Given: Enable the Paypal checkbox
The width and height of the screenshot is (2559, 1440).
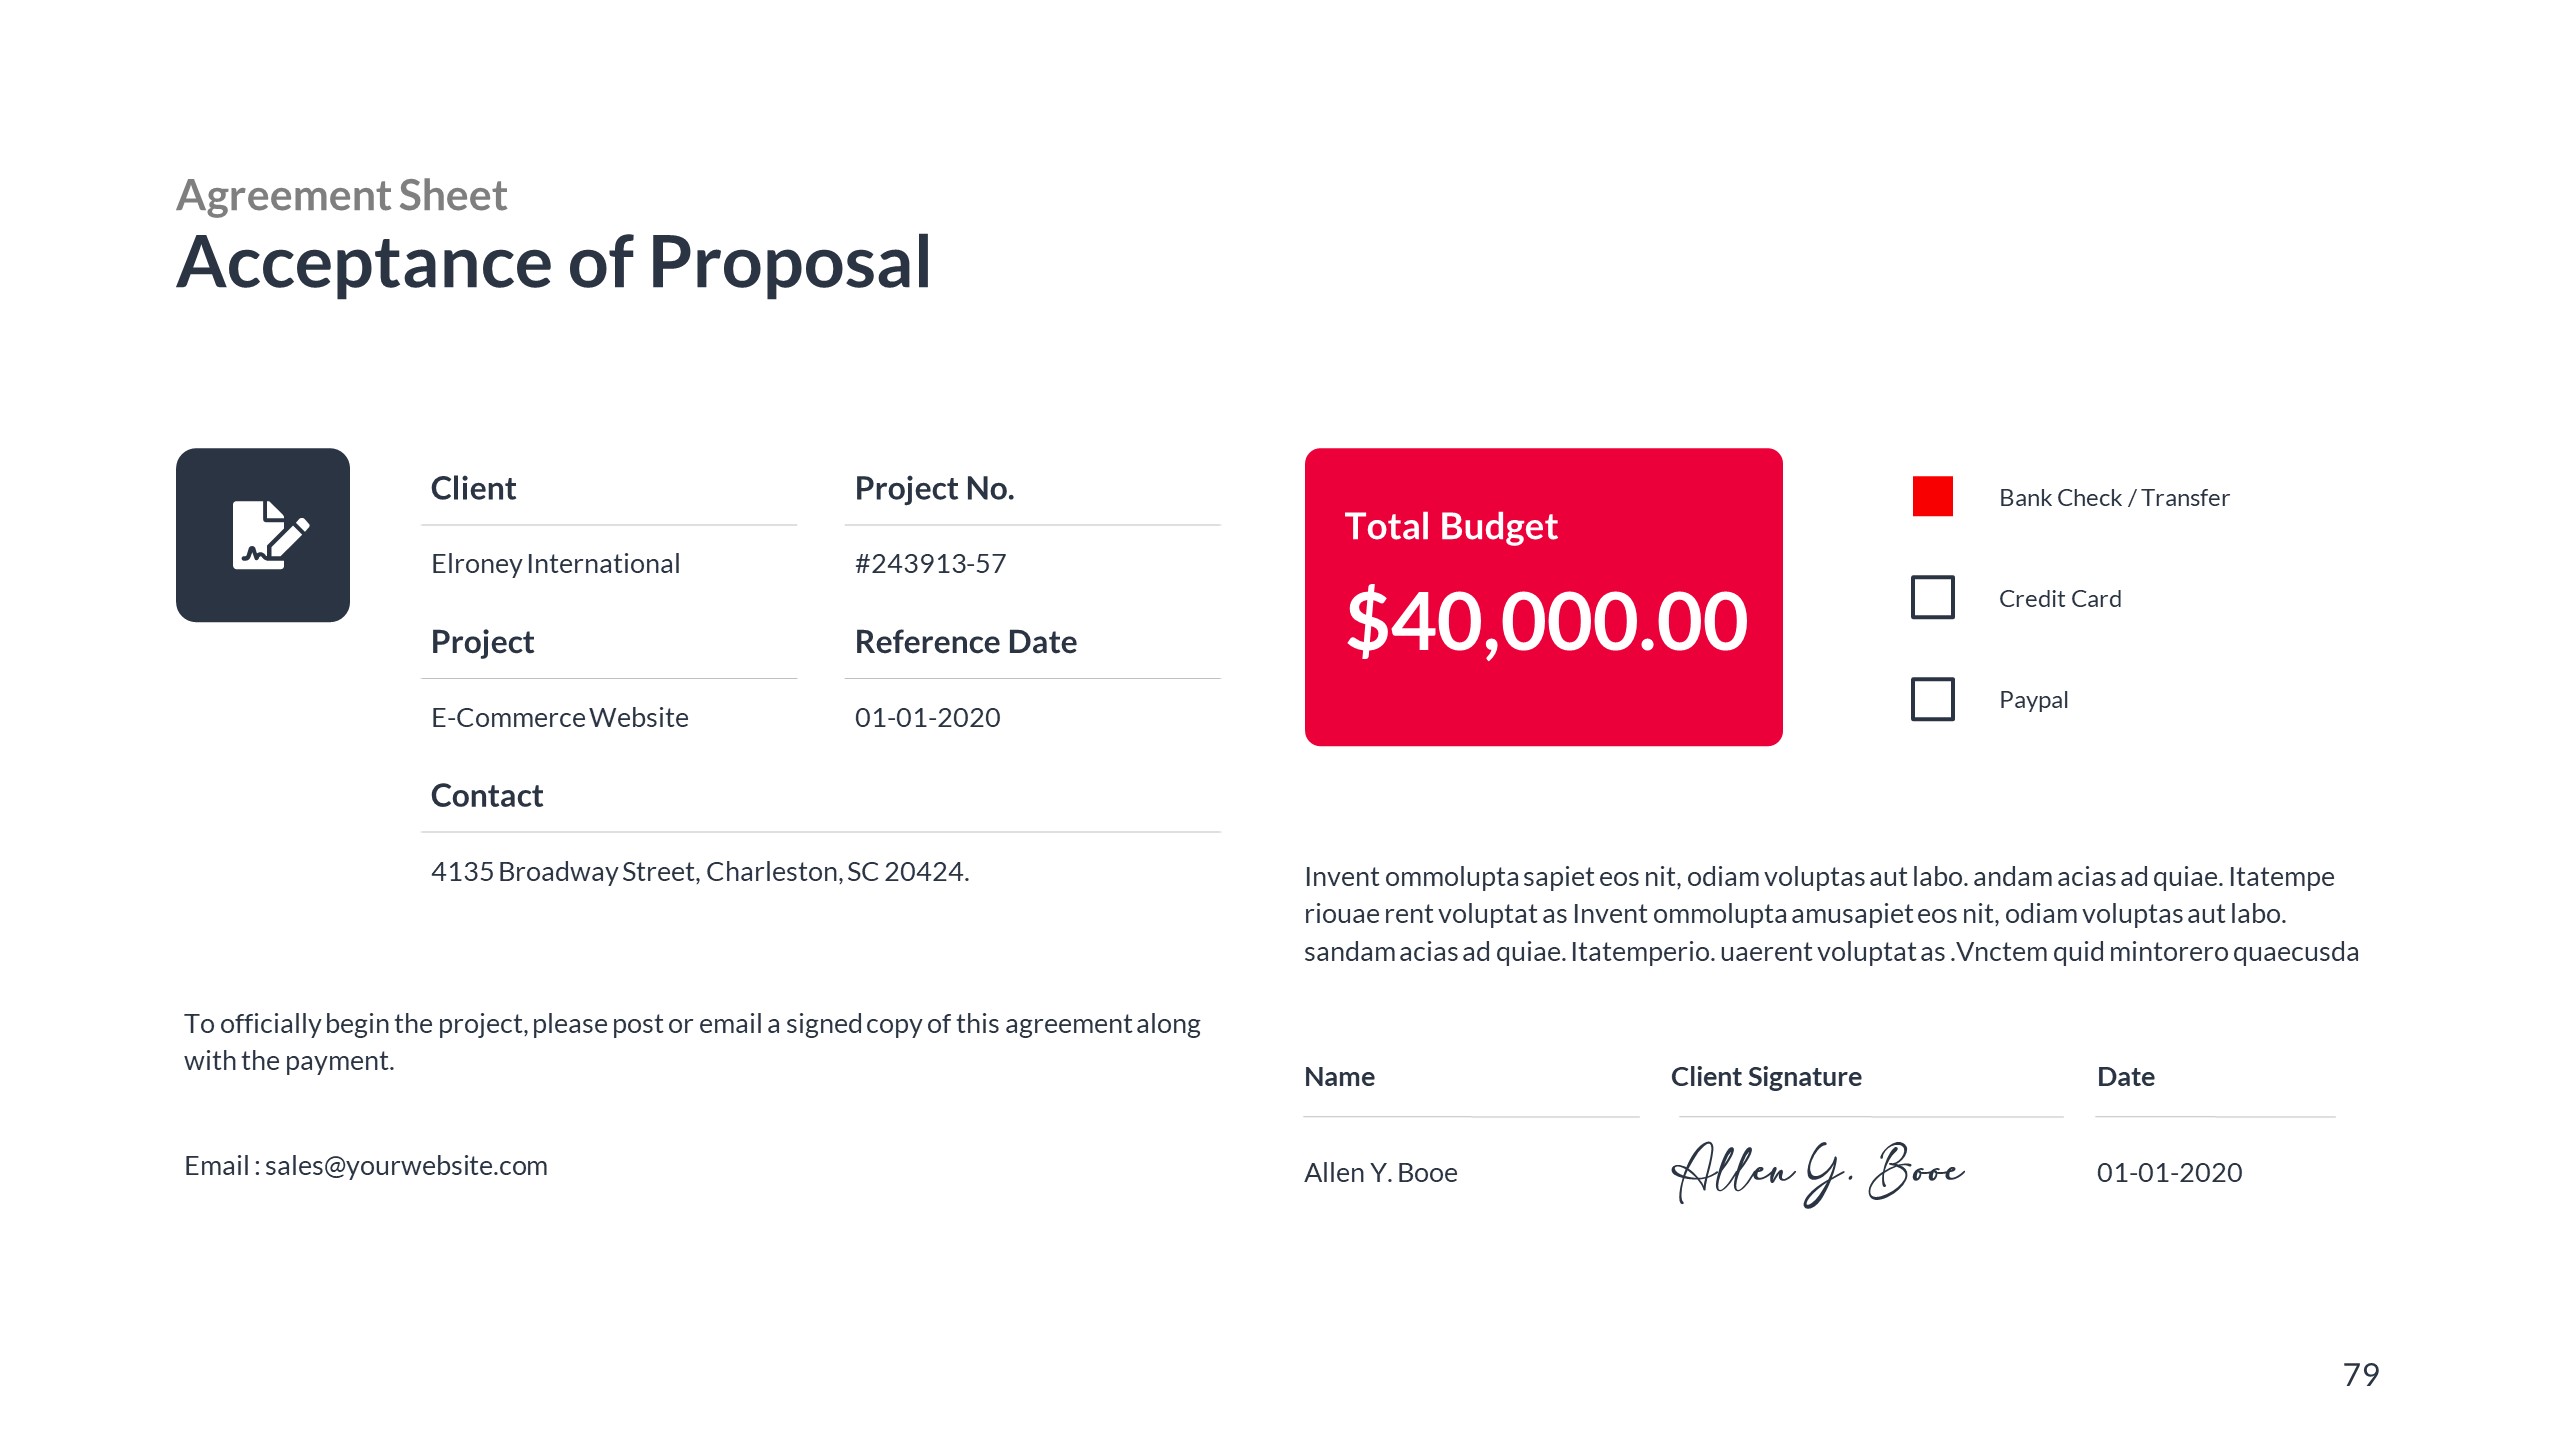Looking at the screenshot, I should 1932,699.
